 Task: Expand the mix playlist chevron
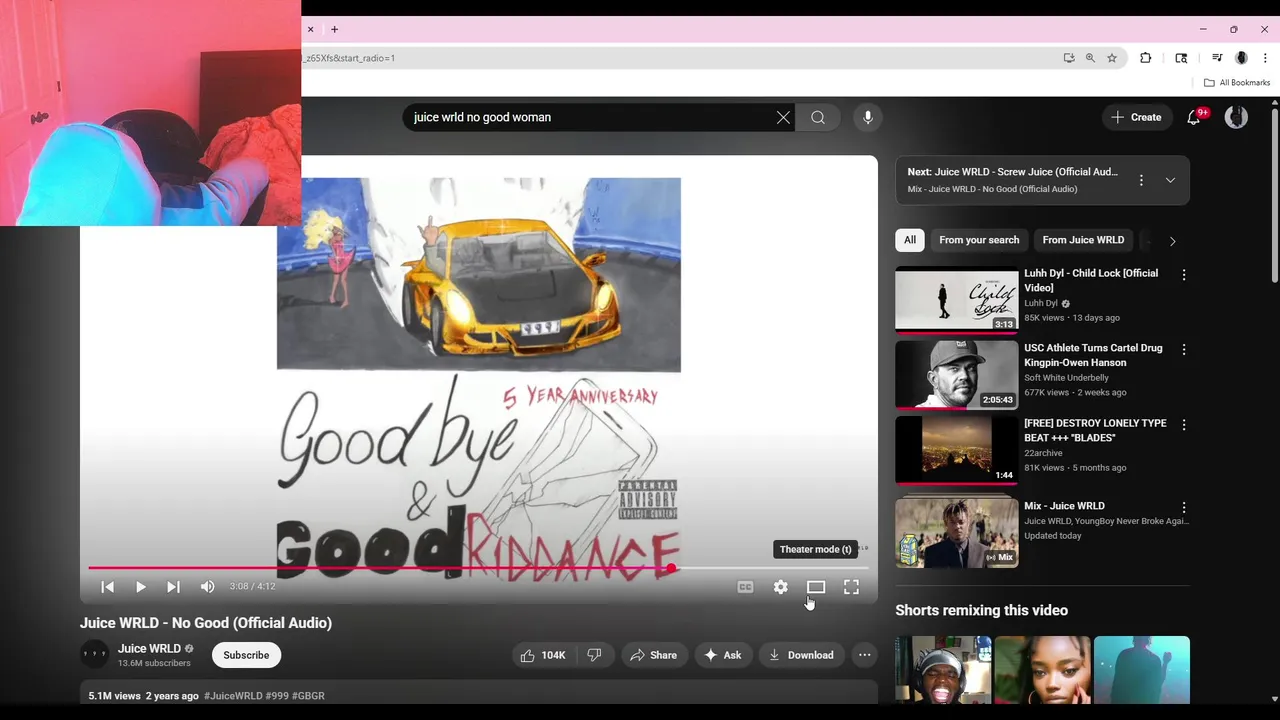click(1170, 180)
